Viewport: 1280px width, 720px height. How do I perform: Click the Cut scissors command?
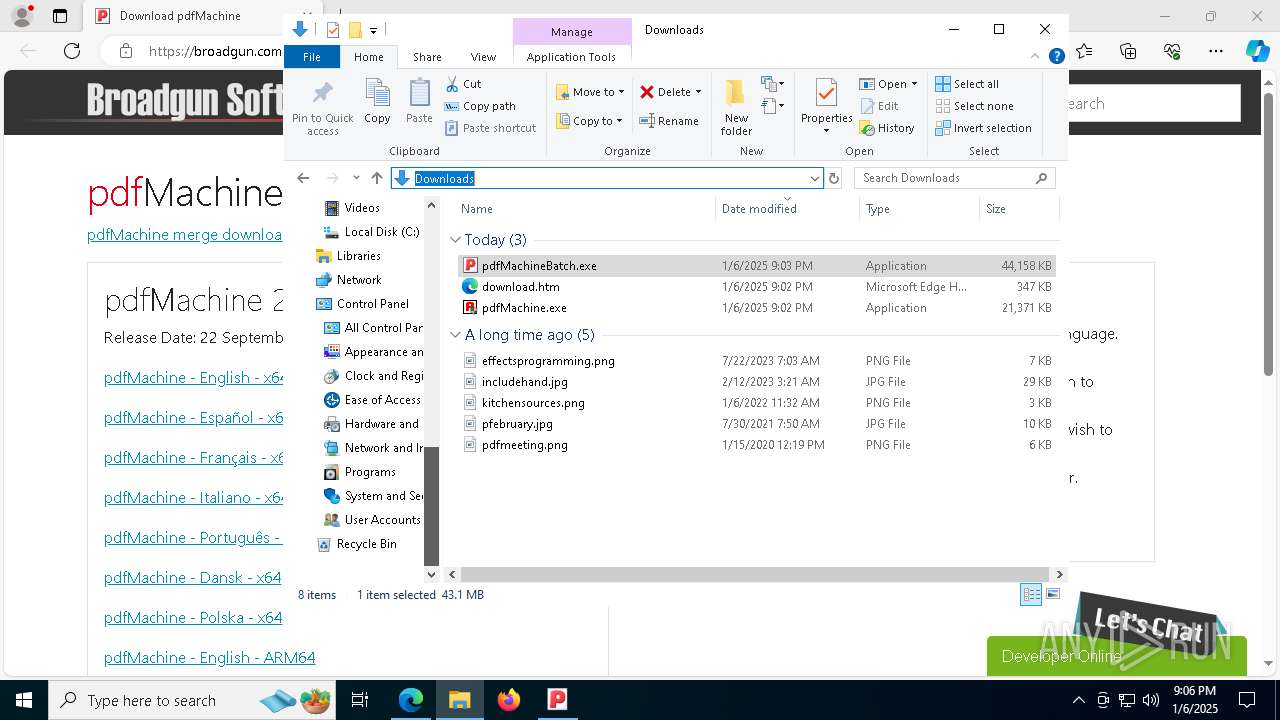point(463,84)
